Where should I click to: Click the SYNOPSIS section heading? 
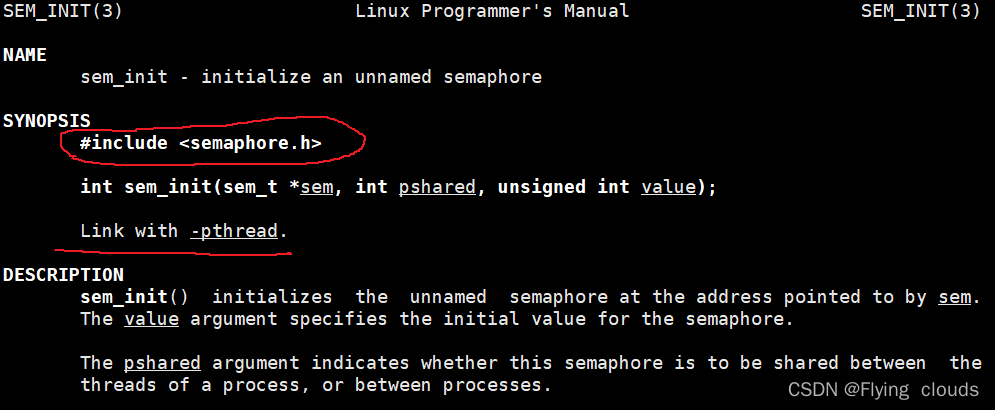pos(47,121)
